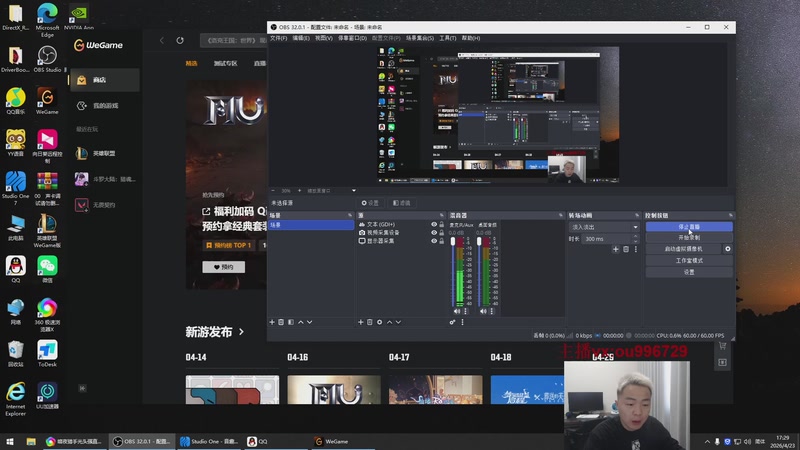The image size is (800, 450).
Task: Toggle visibility of video capture device source
Action: tap(434, 233)
